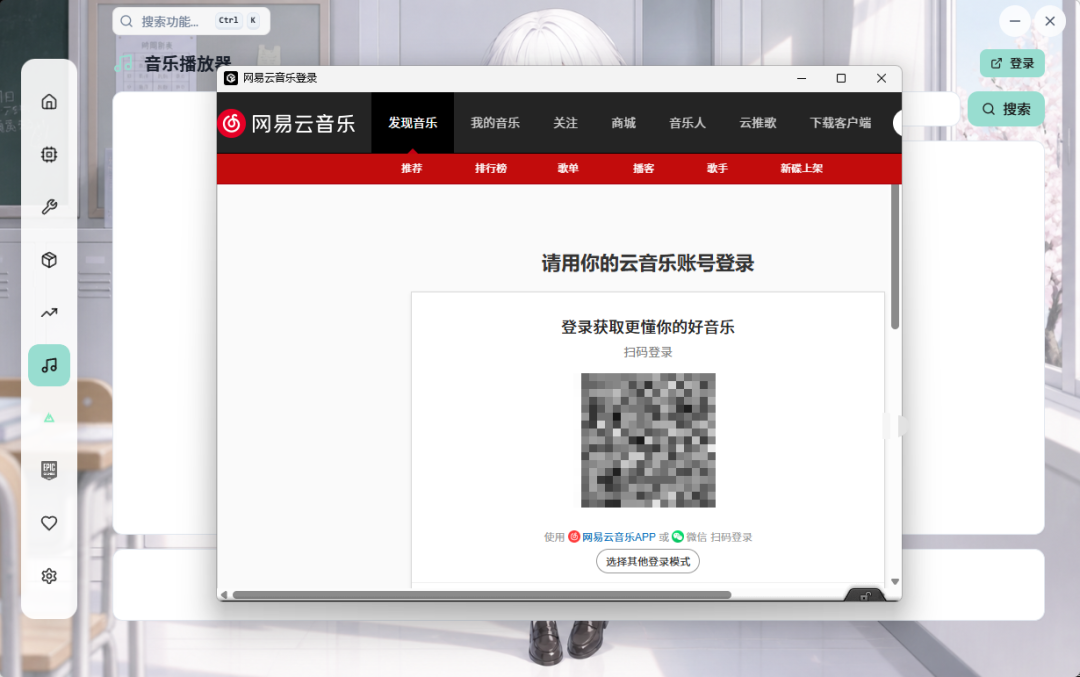1080x677 pixels.
Task: Maximize the 网易云音乐登录 window
Action: point(841,79)
